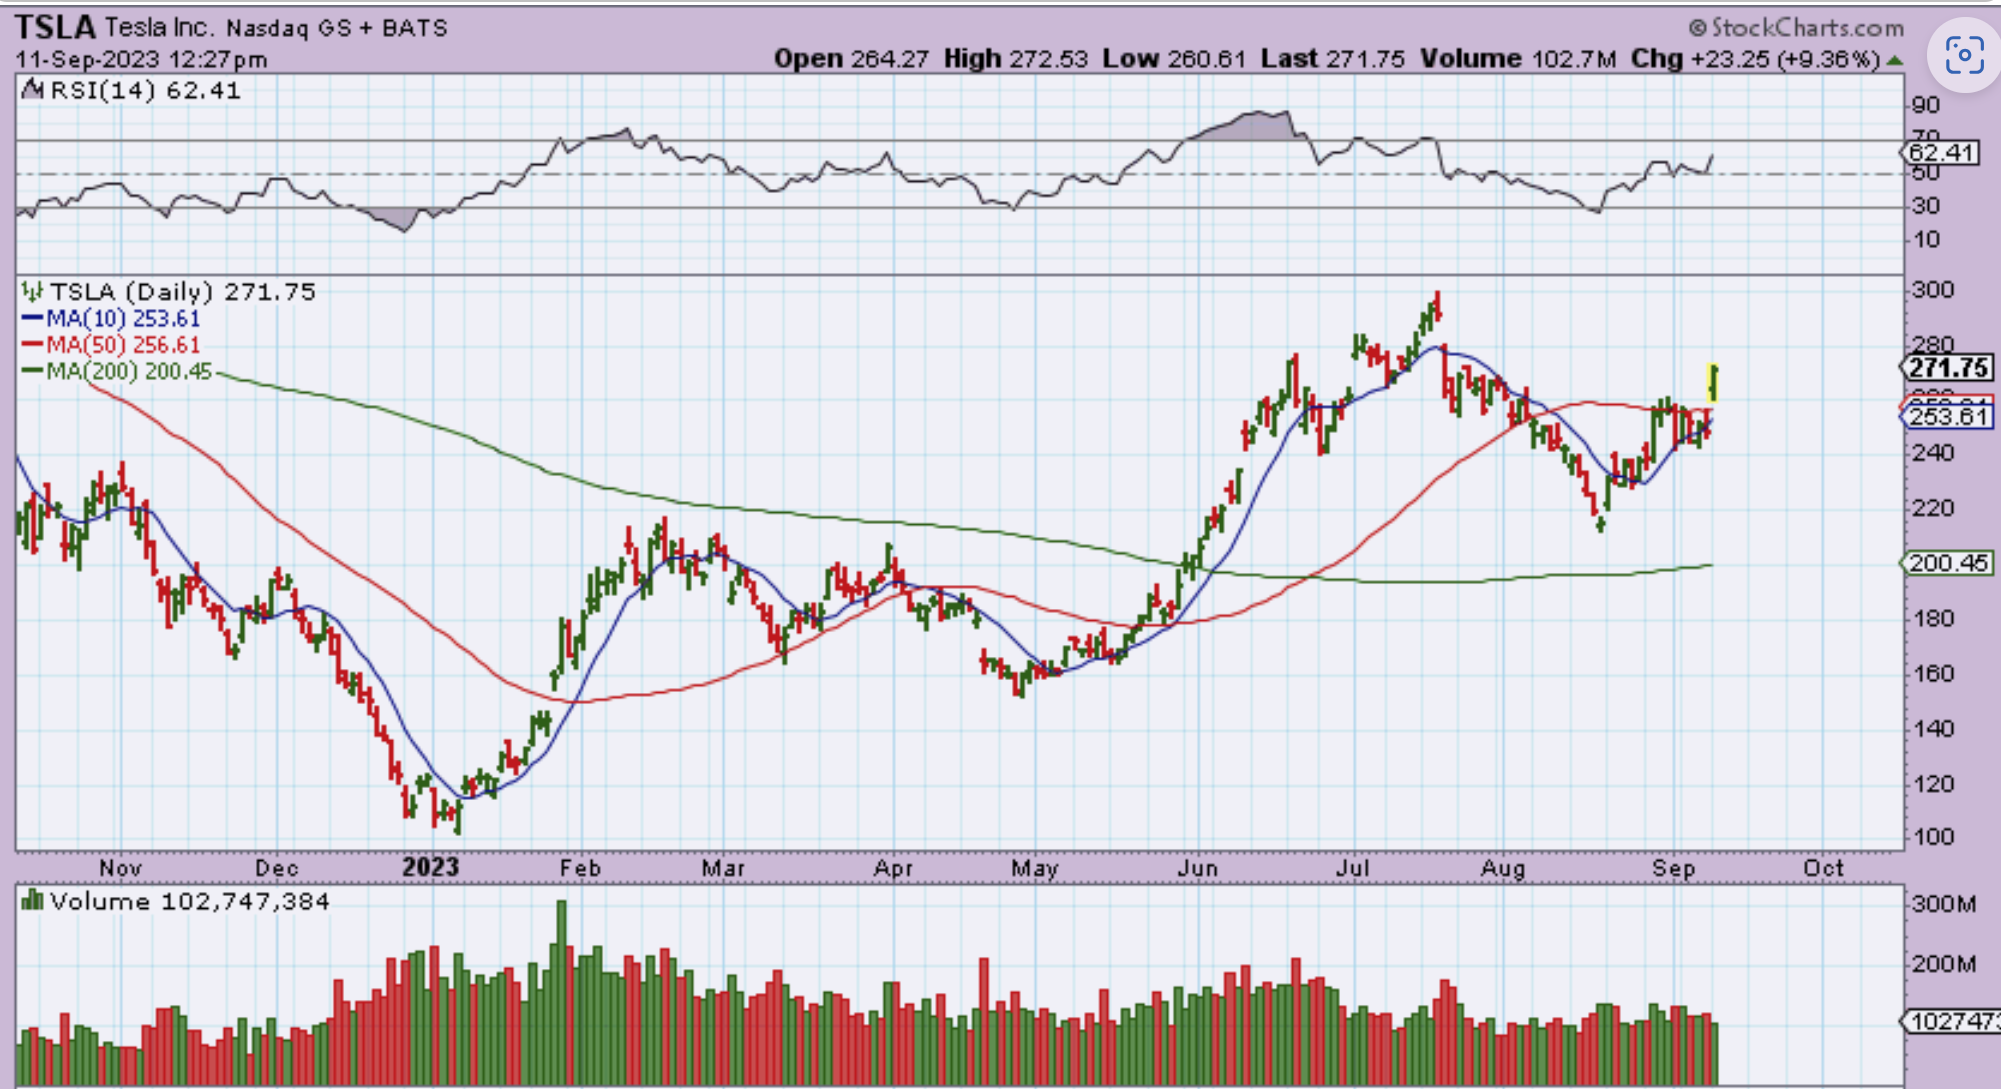Image resolution: width=2001 pixels, height=1089 pixels.
Task: Click the green MA(200) 200.45 legend
Action: (x=128, y=372)
